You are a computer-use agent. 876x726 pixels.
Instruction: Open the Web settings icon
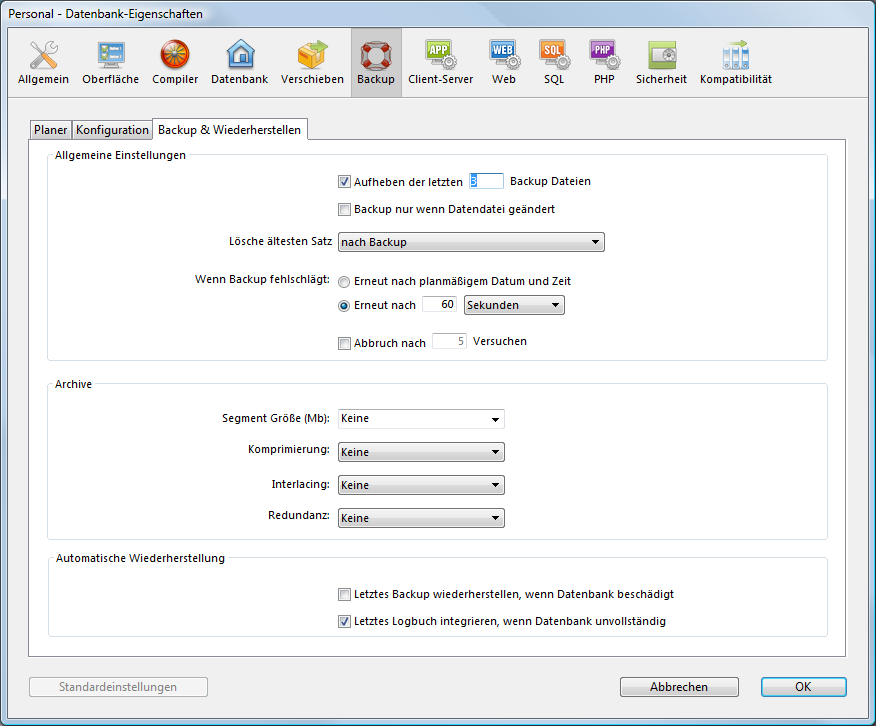[503, 62]
